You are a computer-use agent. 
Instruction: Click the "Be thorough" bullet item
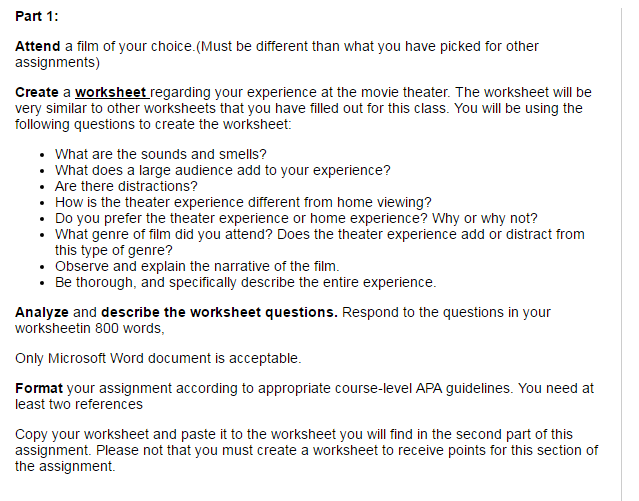tap(245, 282)
